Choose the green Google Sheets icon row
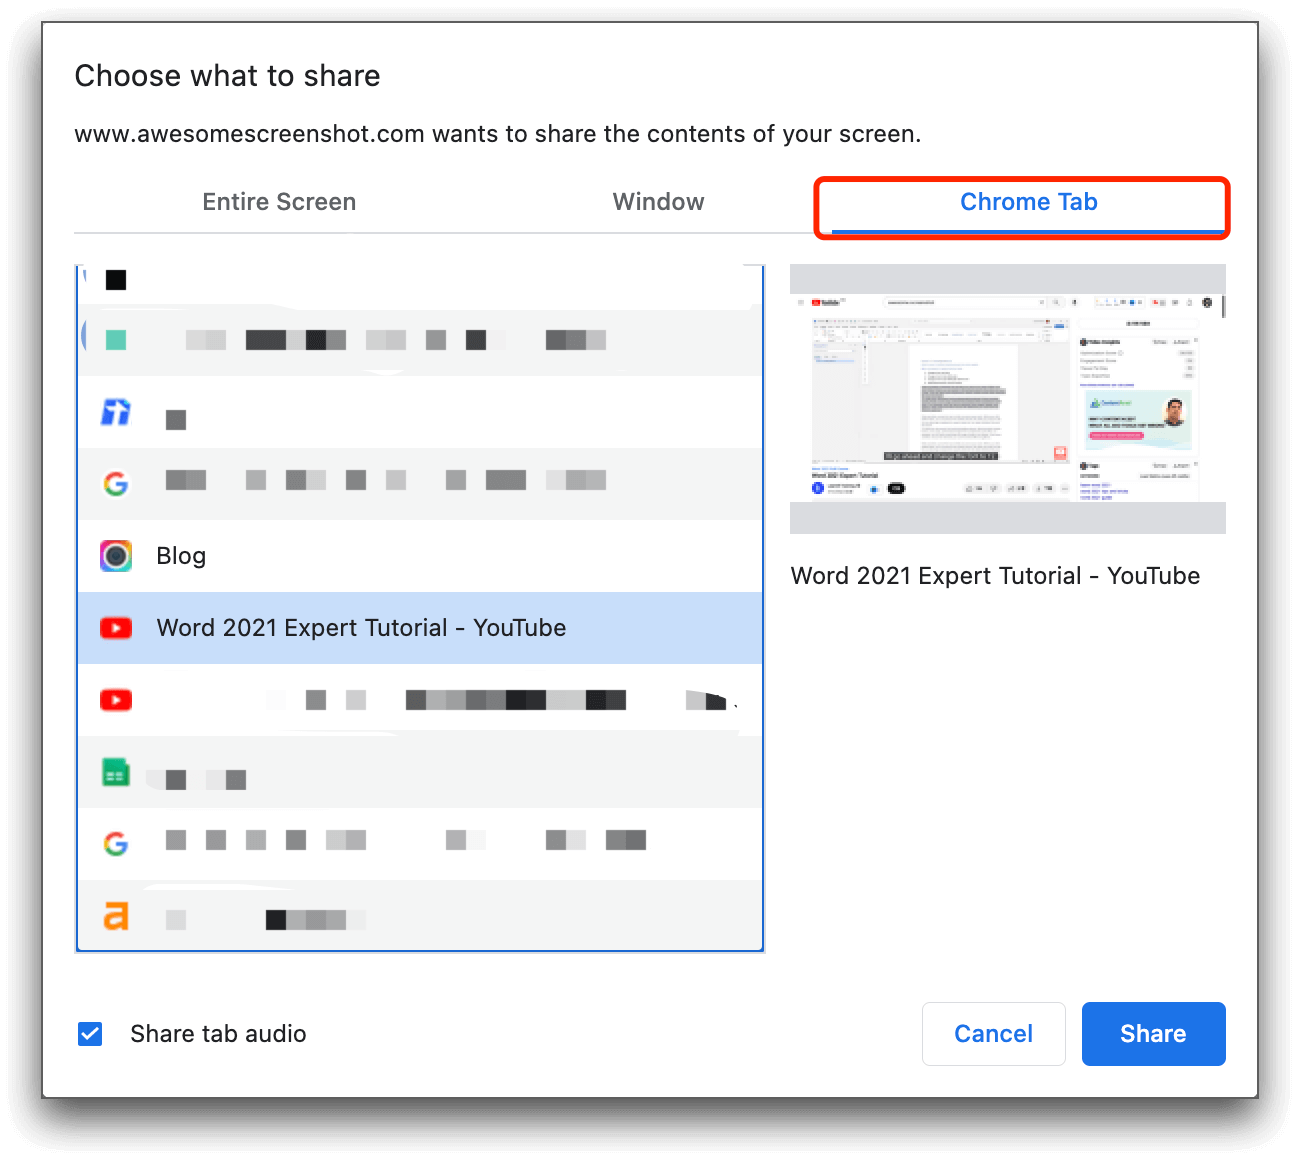Image resolution: width=1298 pixels, height=1158 pixels. tap(116, 773)
